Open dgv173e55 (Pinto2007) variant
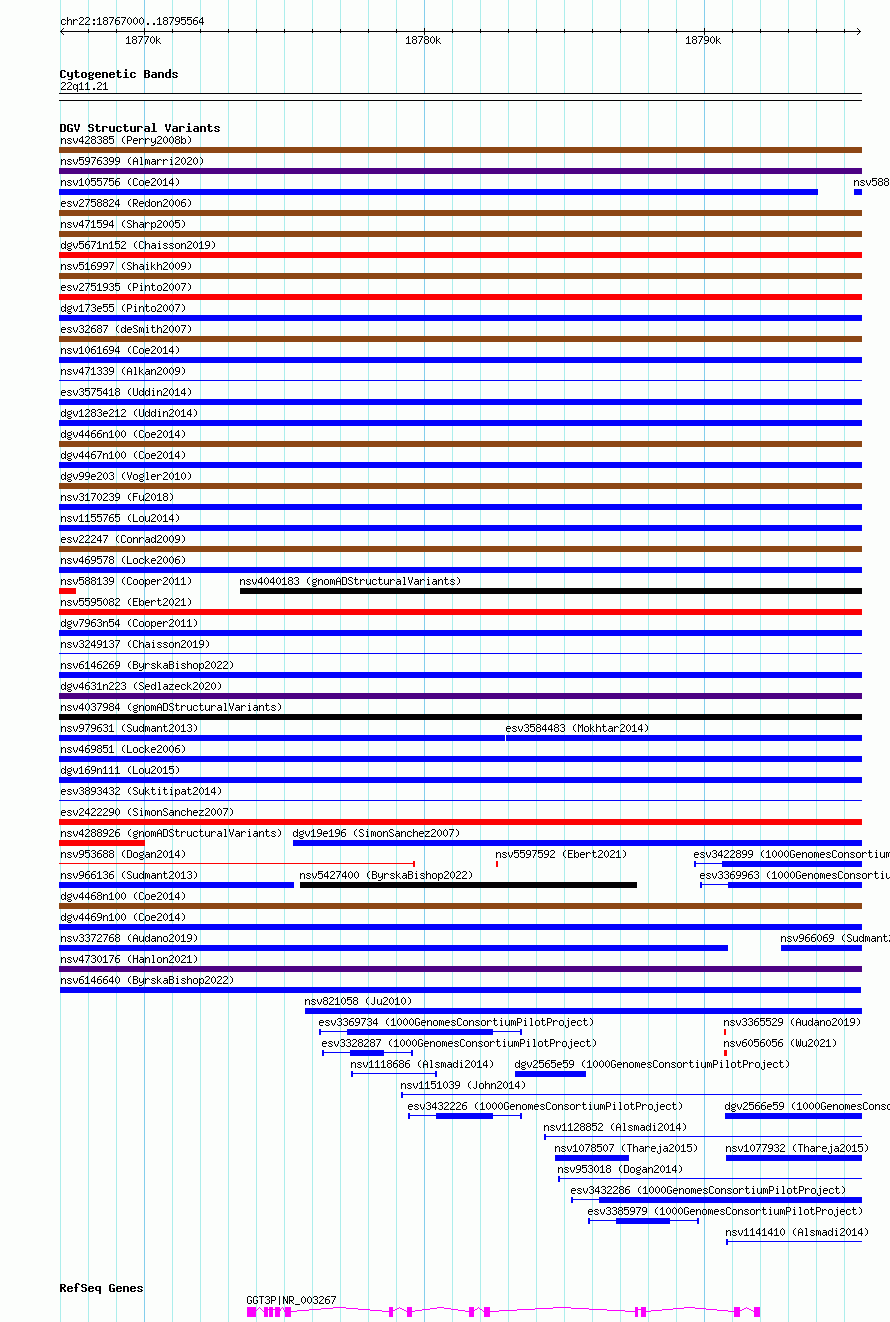Image resolution: width=890 pixels, height=1322 pixels. (122, 308)
